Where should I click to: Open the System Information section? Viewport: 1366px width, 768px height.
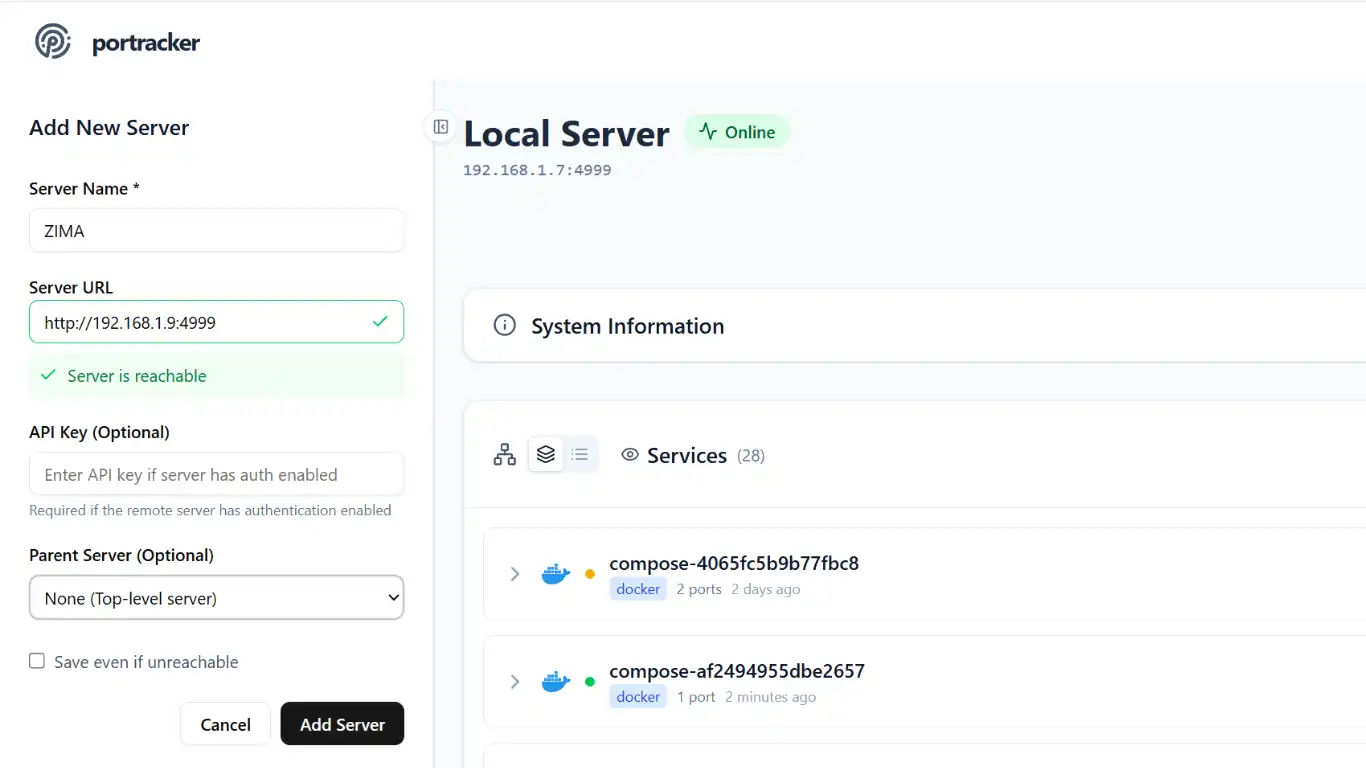coord(914,326)
